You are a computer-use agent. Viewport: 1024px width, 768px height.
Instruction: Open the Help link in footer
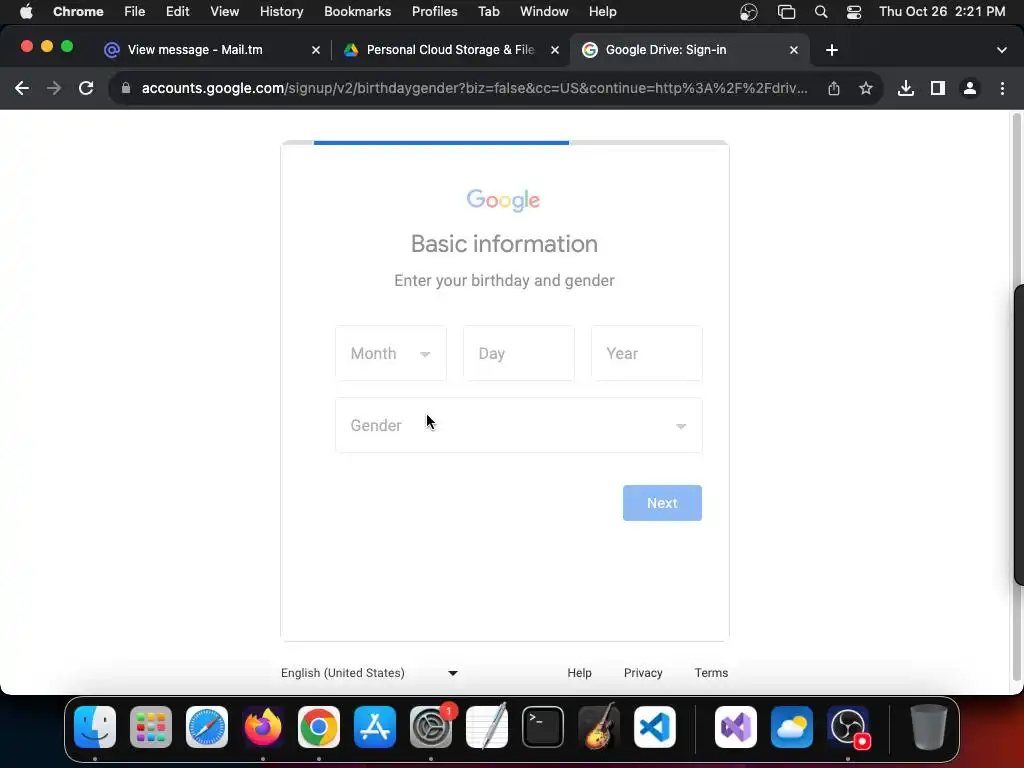(x=579, y=673)
